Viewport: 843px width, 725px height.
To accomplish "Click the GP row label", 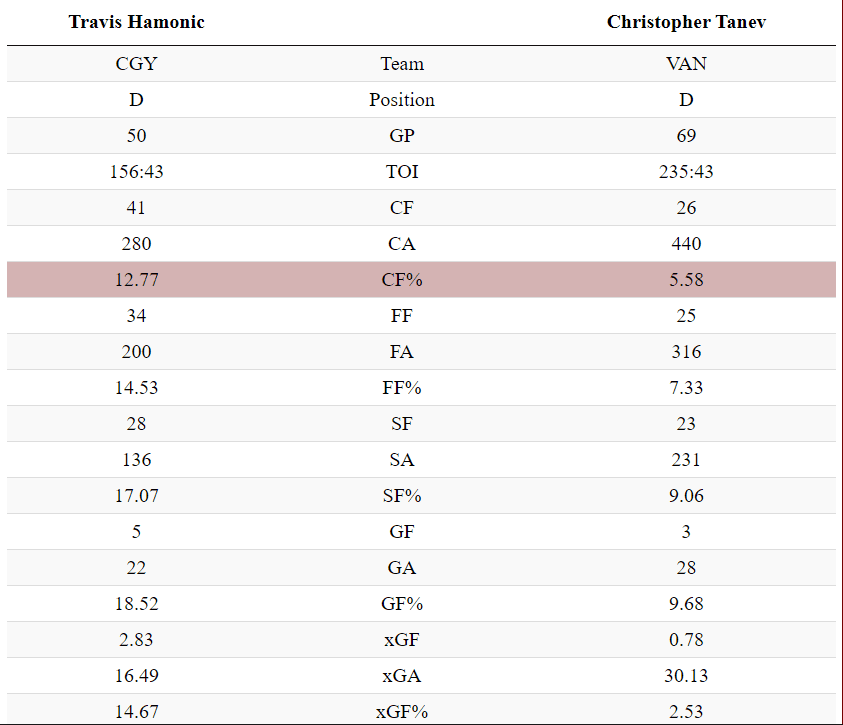I will (x=402, y=136).
